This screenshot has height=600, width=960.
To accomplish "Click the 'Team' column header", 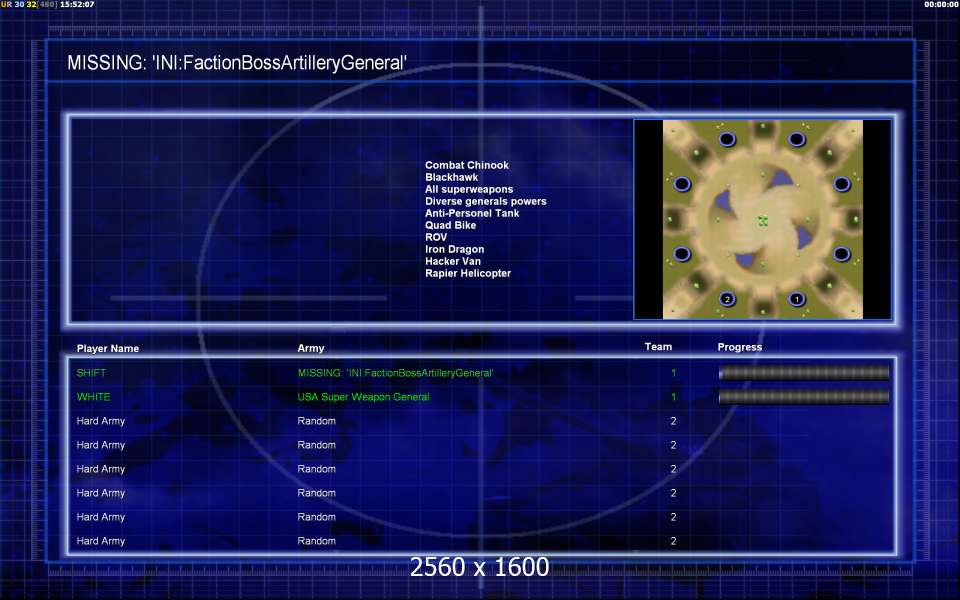I will [x=658, y=347].
